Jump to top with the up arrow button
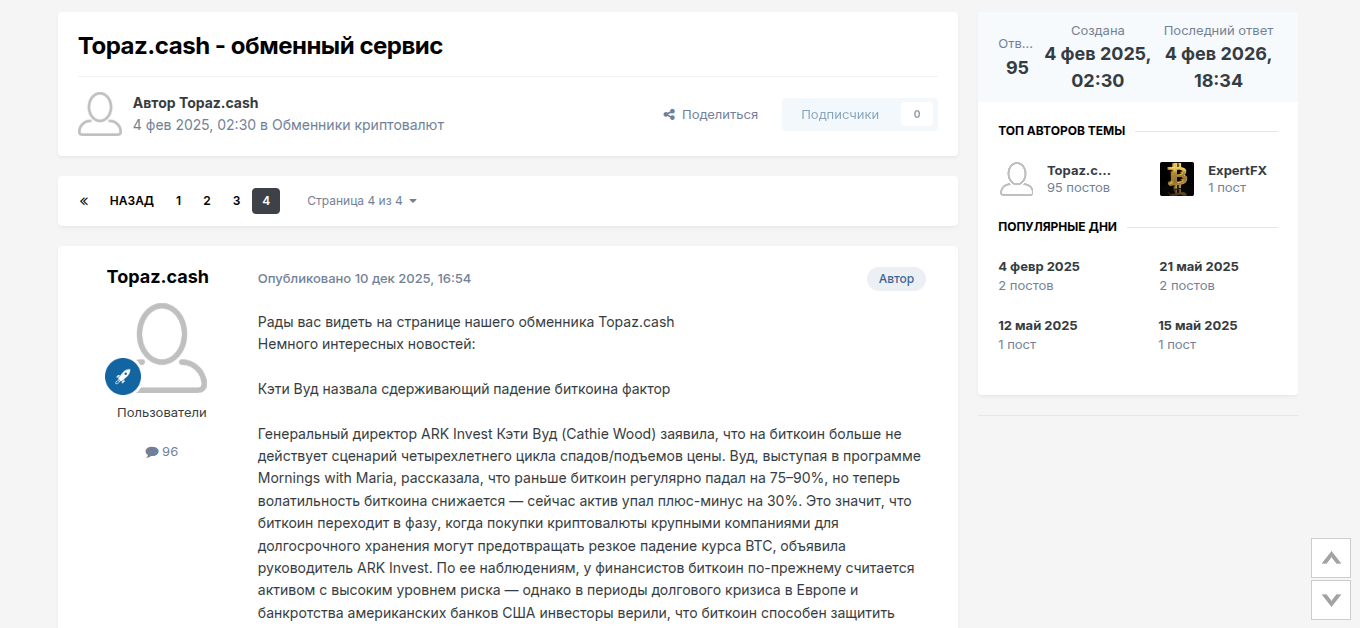Viewport: 1360px width, 628px height. click(x=1331, y=558)
